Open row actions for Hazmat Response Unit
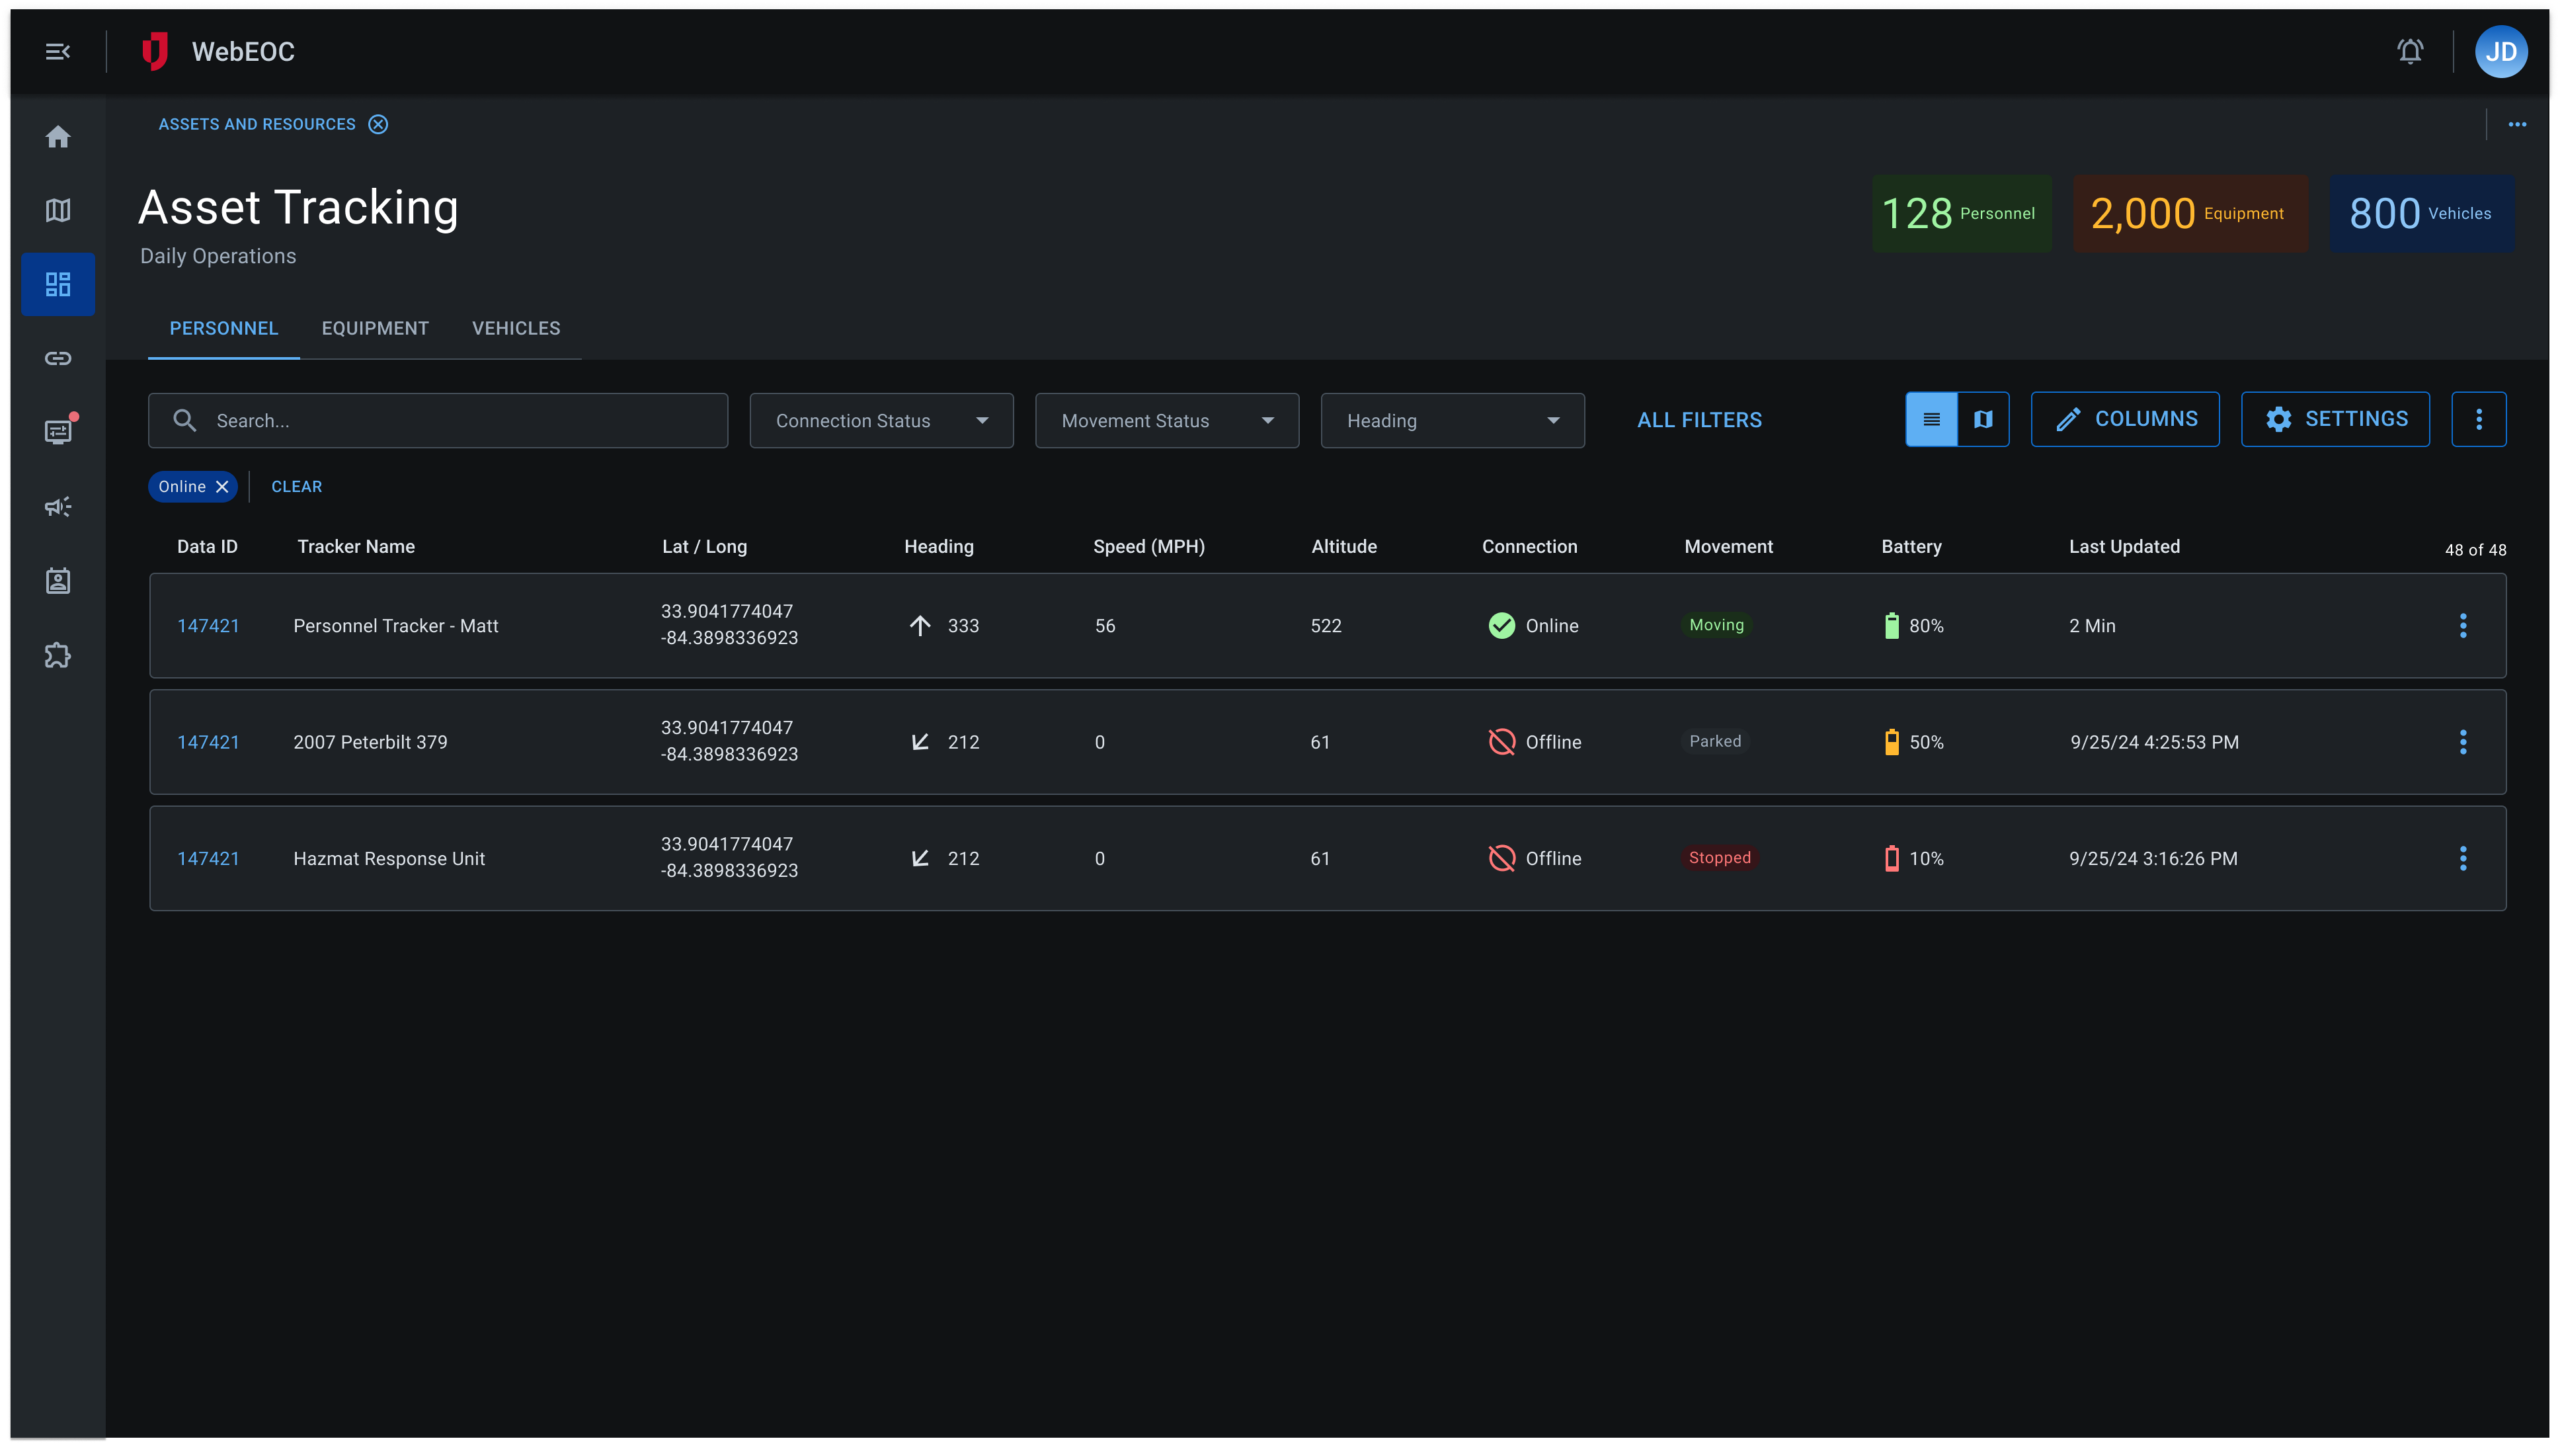Screen dimensions: 2560x1443 click(2463, 858)
